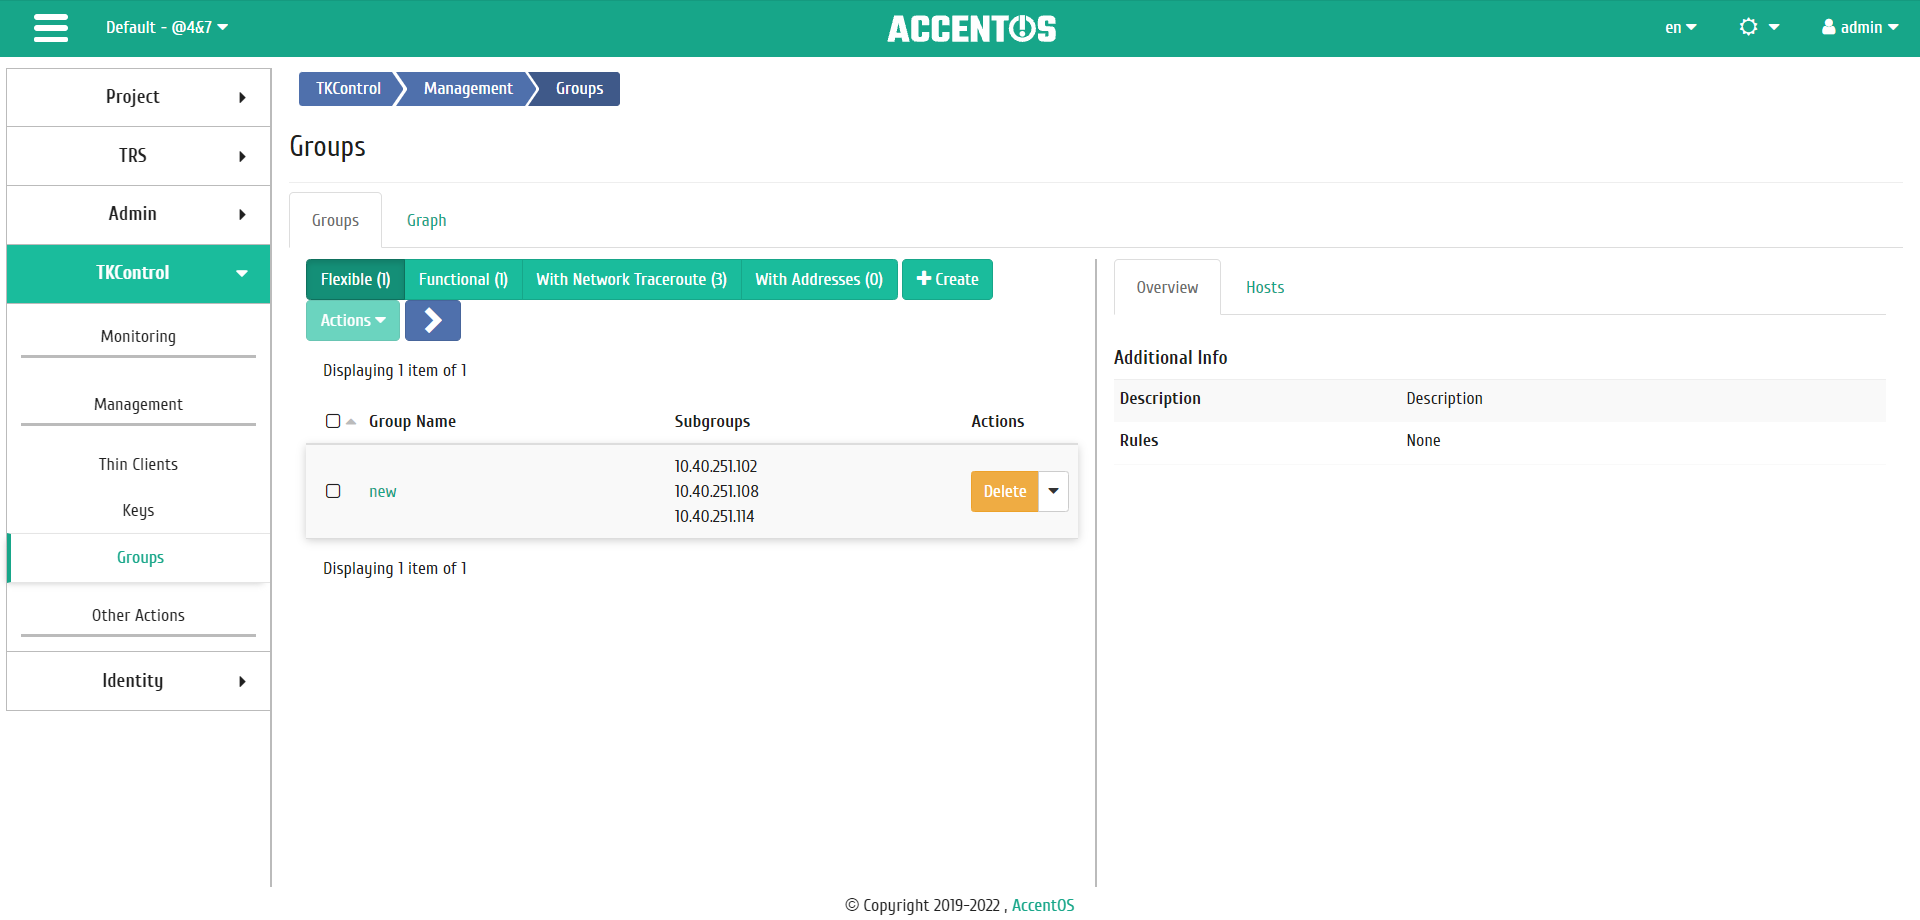Image resolution: width=1920 pixels, height=920 pixels.
Task: Filter by With Network Traceroute (3)
Action: pyautogui.click(x=631, y=280)
